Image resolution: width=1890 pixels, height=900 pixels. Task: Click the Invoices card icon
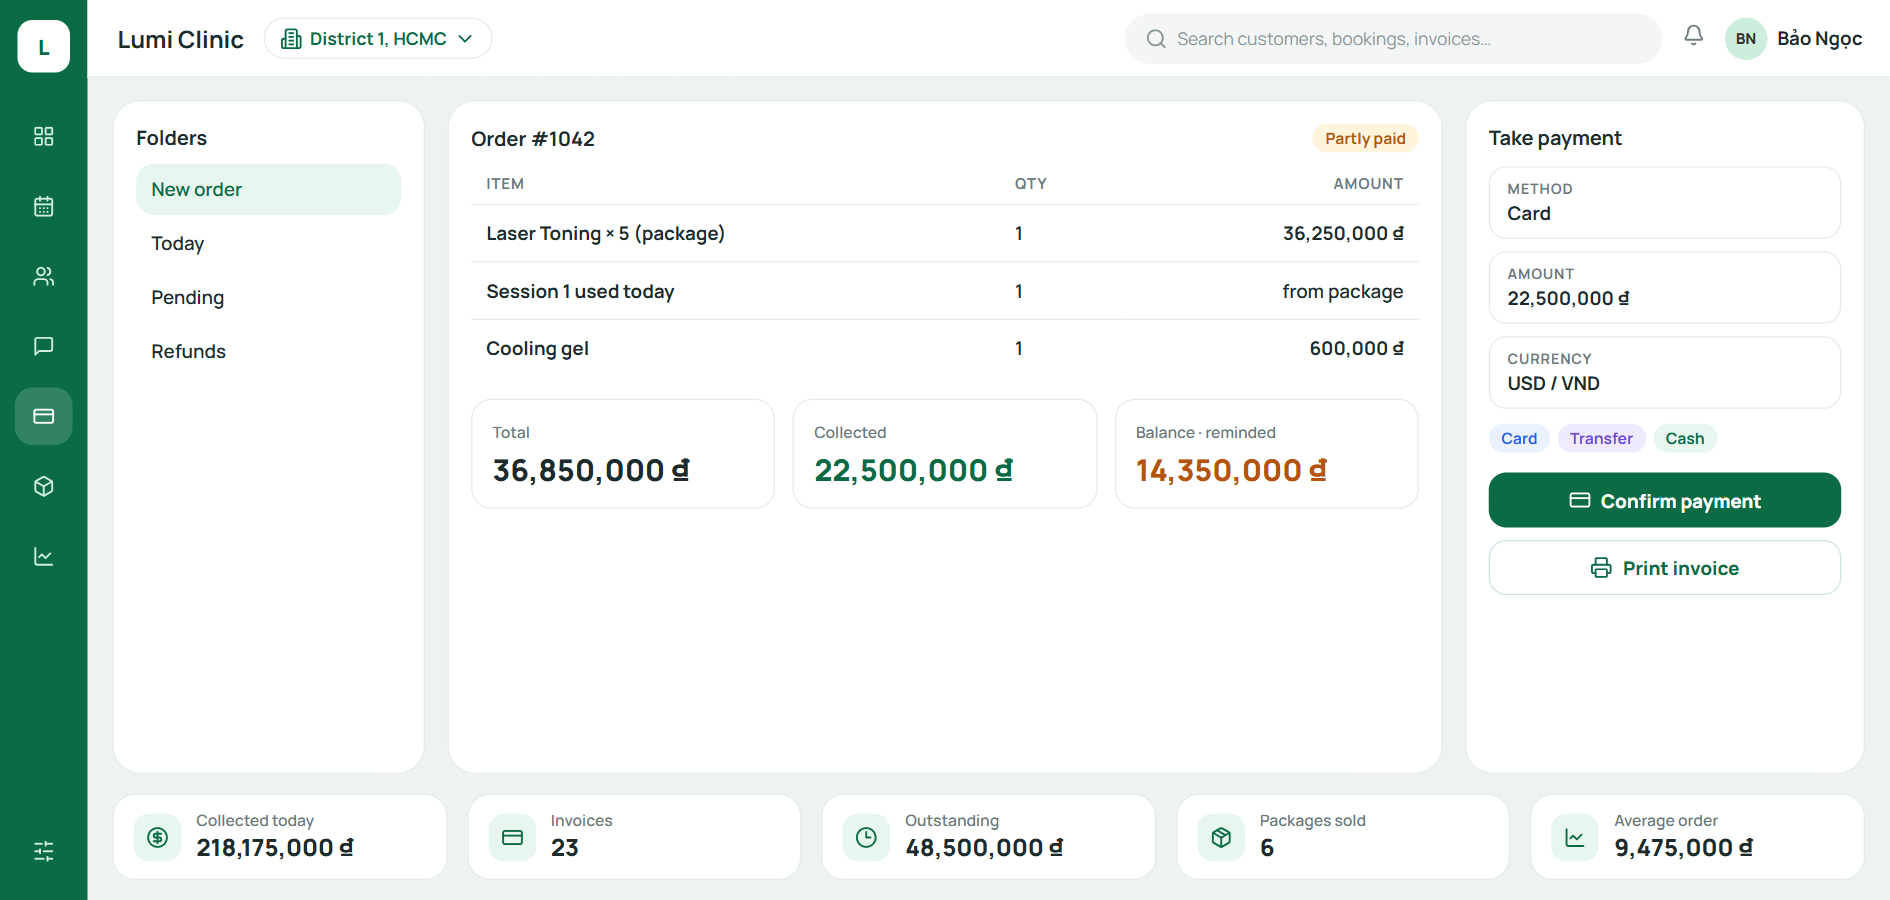coord(512,837)
